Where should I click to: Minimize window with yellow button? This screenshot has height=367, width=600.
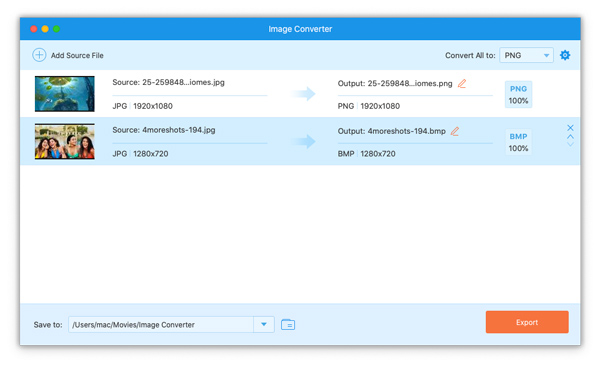(45, 29)
